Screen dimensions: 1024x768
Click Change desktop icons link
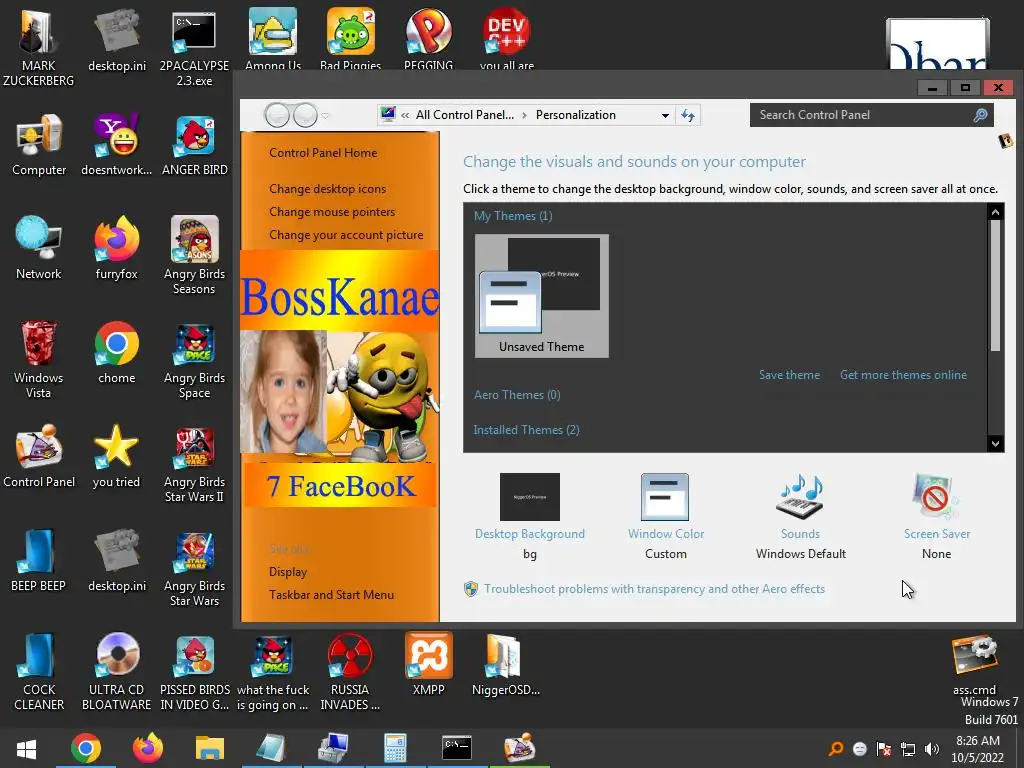tap(327, 189)
